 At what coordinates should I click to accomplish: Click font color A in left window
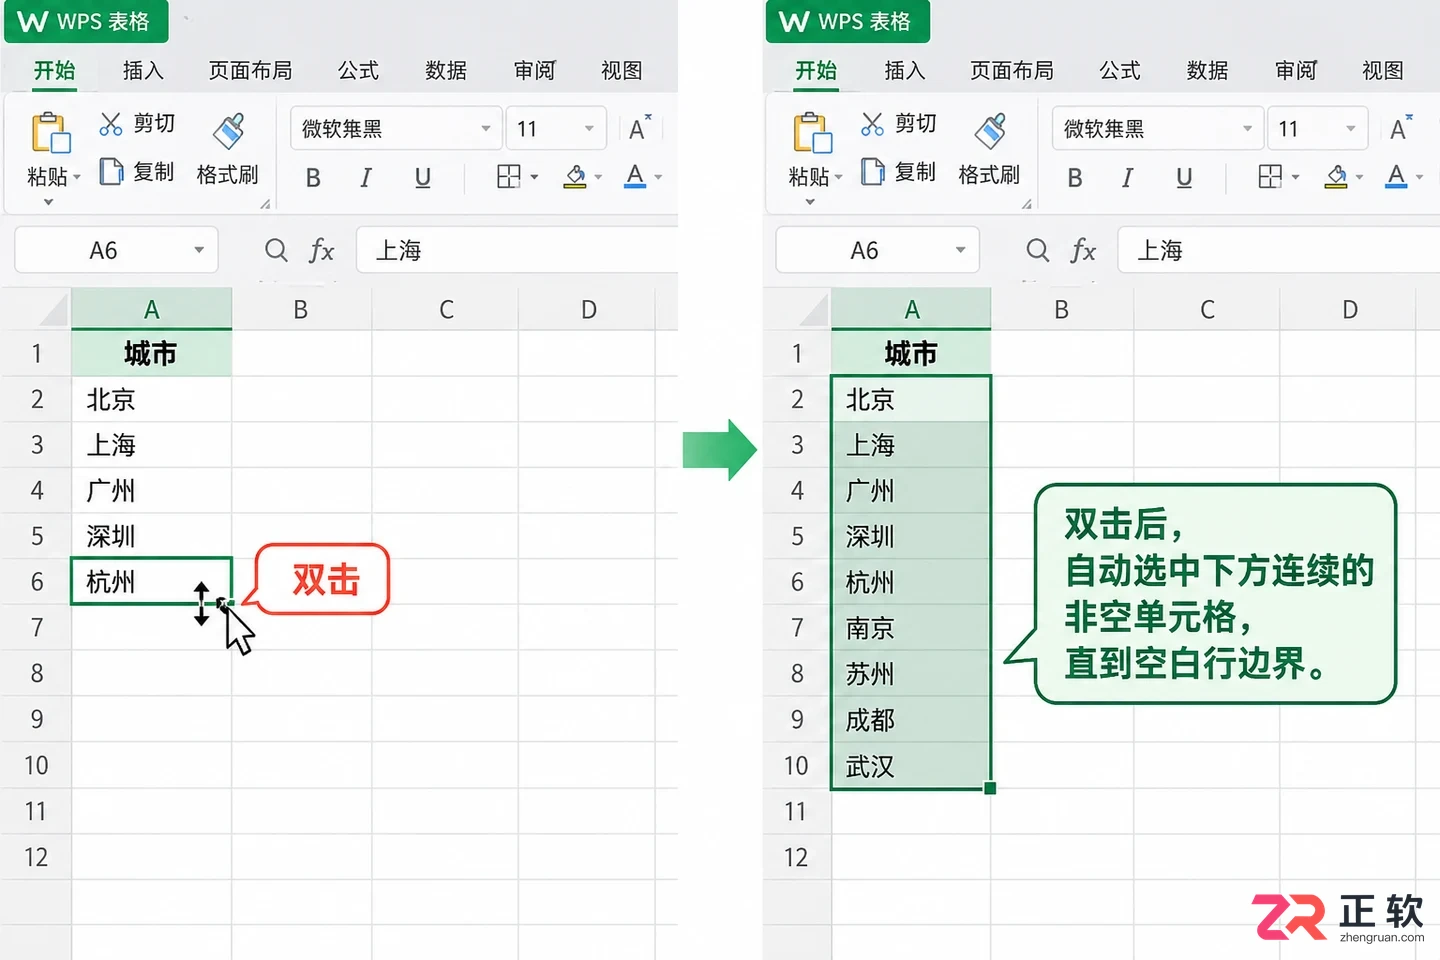[635, 176]
